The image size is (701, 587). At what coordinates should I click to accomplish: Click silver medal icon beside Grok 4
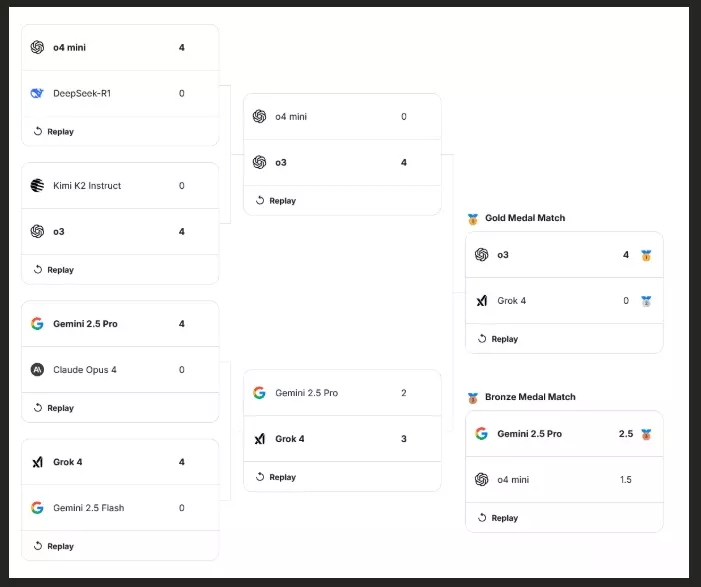[646, 301]
